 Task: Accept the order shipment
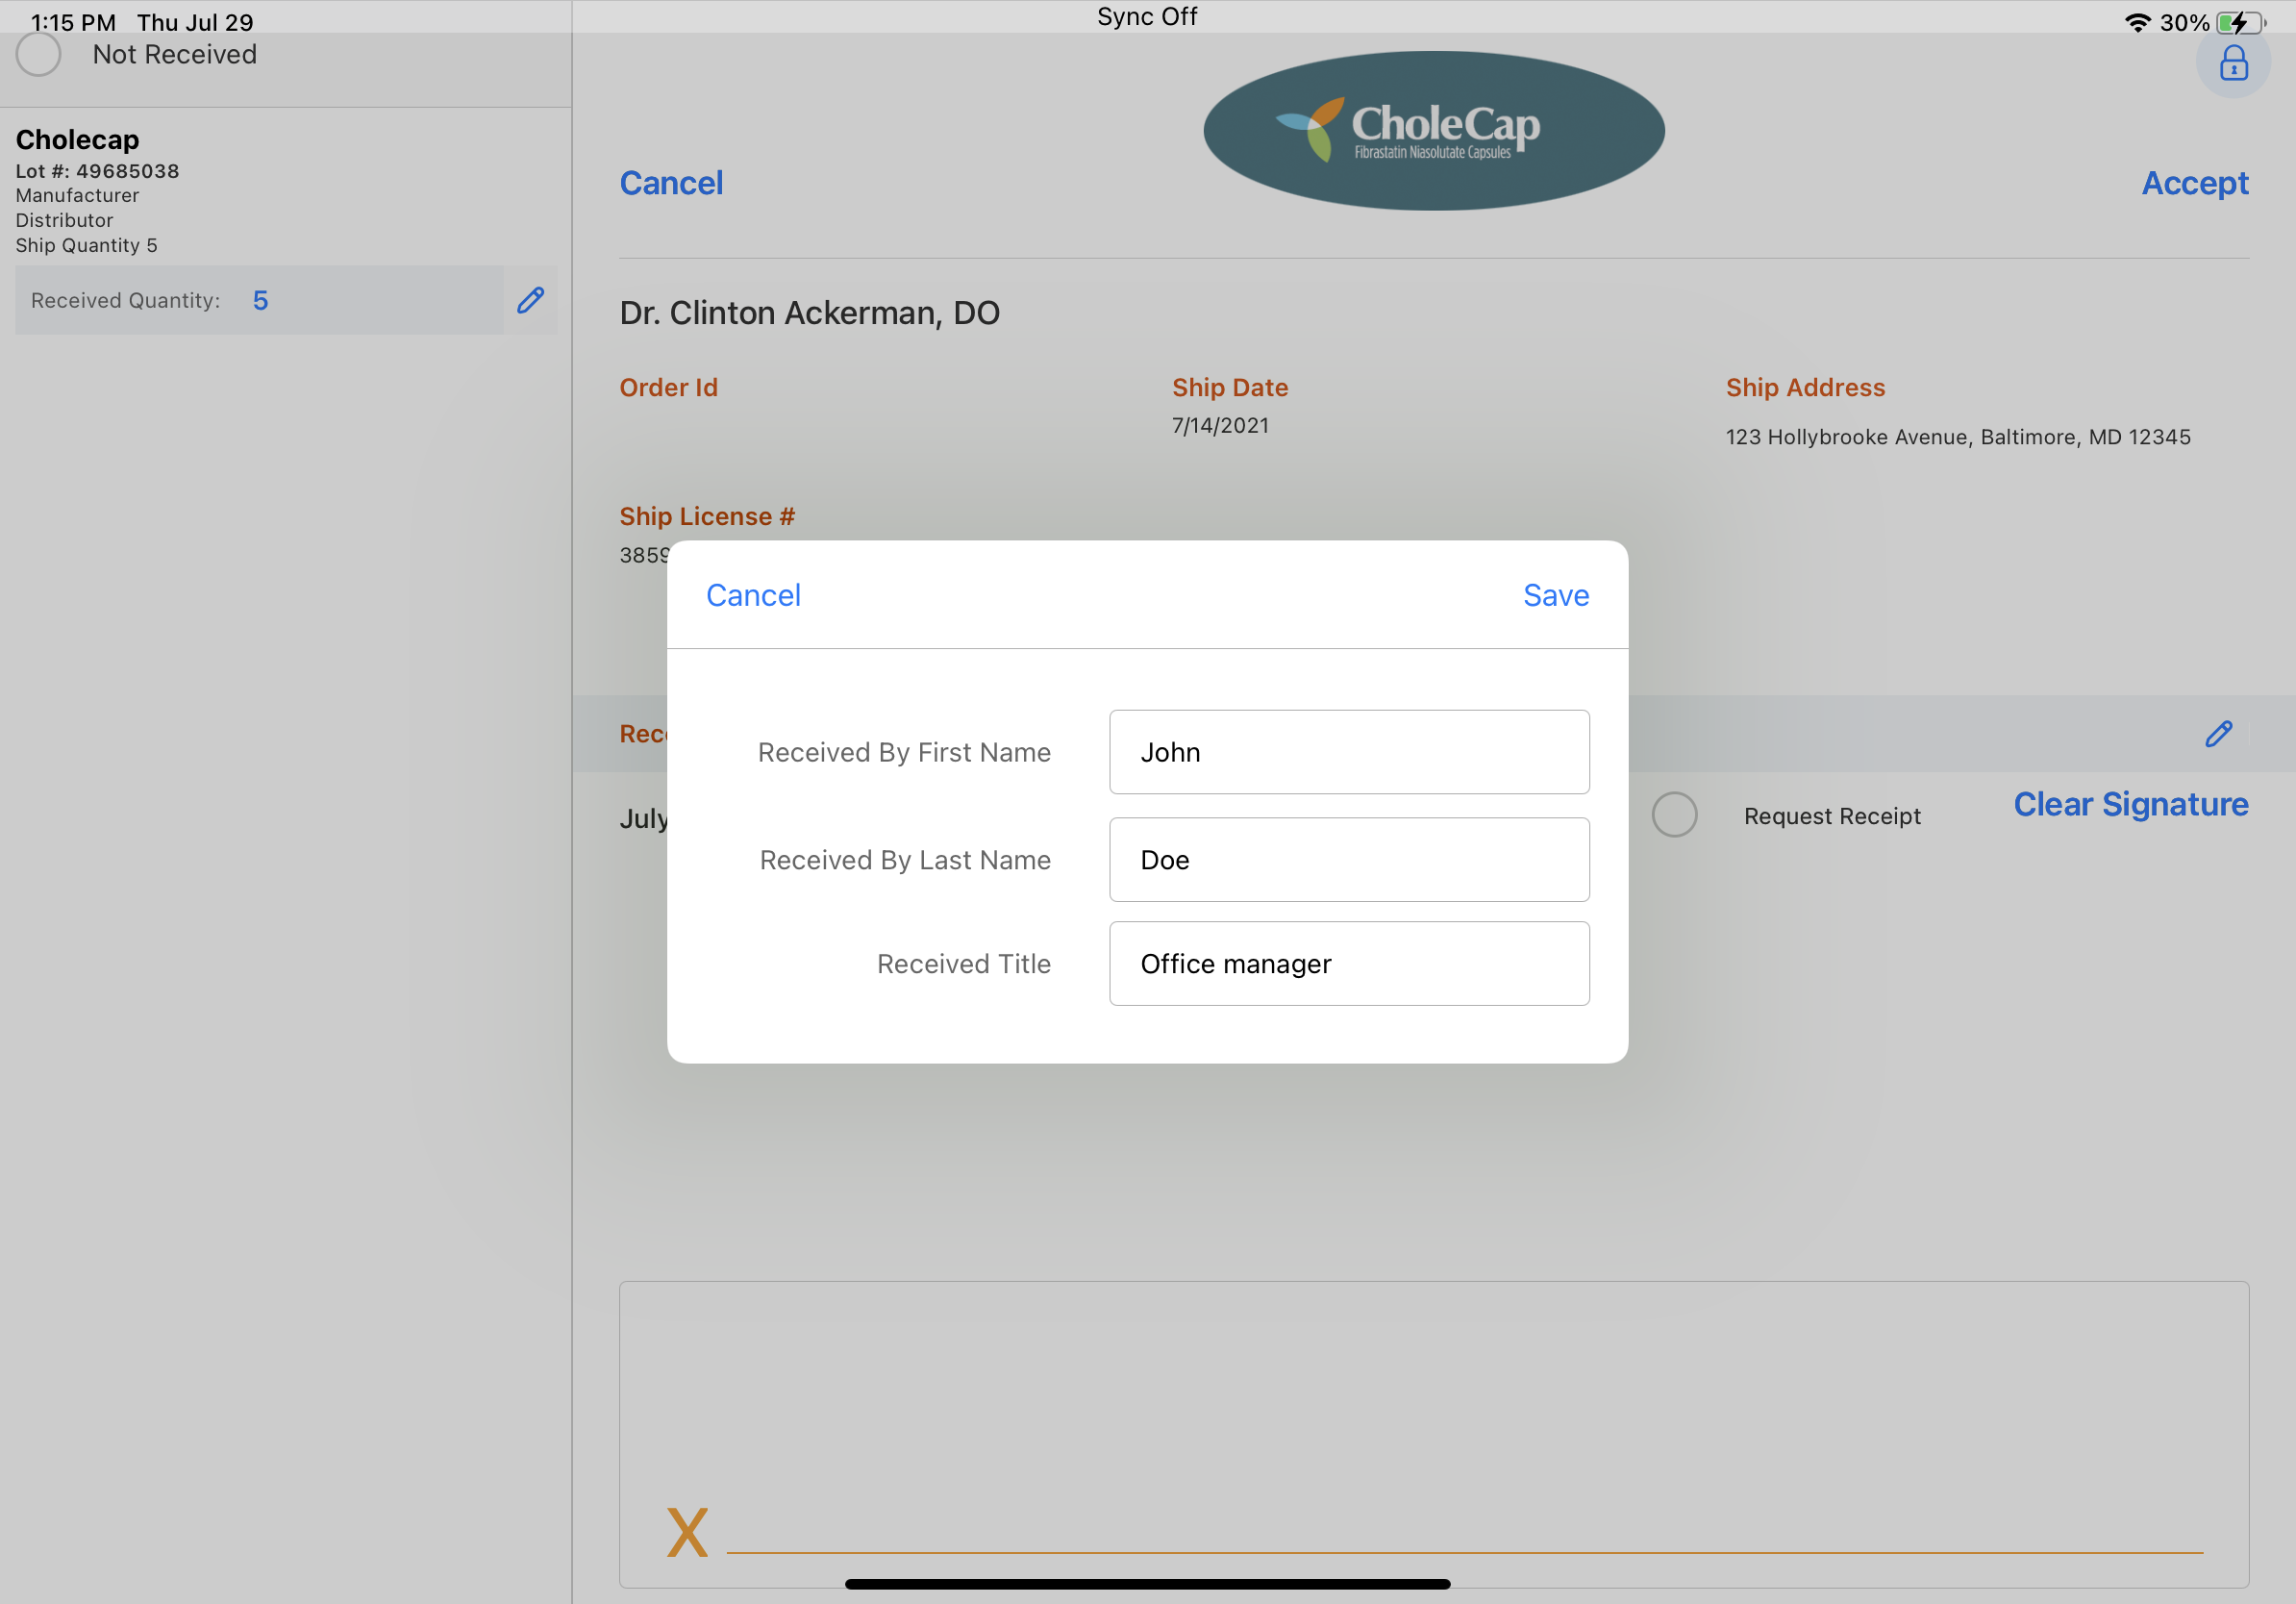click(x=2194, y=183)
